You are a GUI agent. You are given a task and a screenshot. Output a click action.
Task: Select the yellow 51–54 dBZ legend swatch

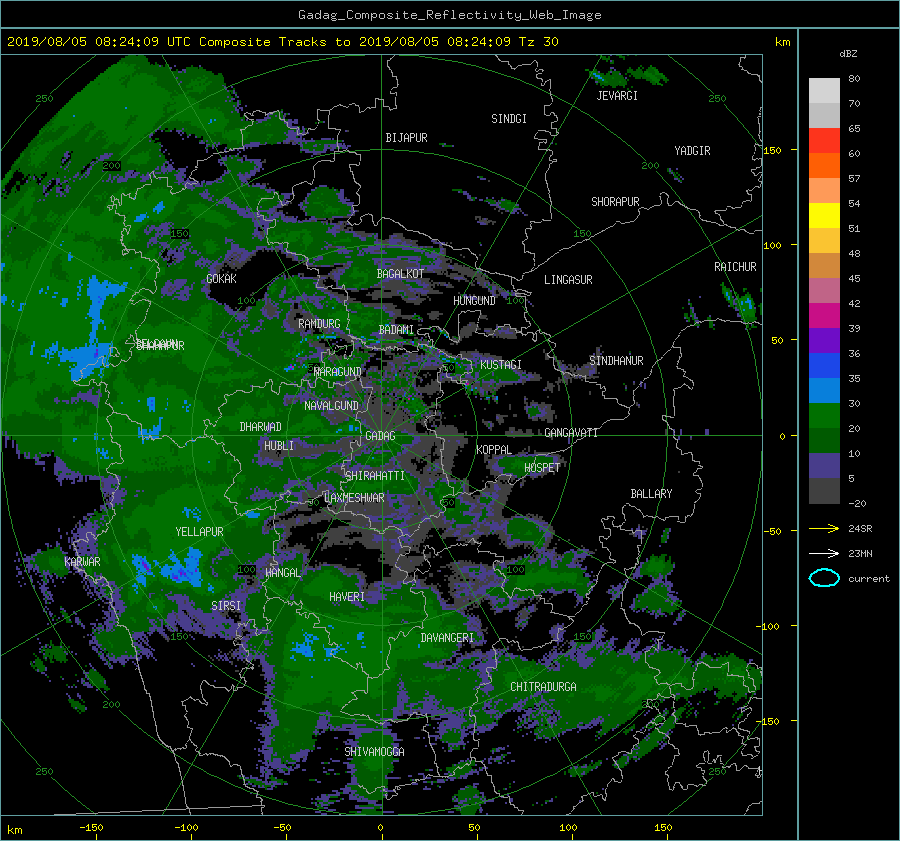[824, 215]
